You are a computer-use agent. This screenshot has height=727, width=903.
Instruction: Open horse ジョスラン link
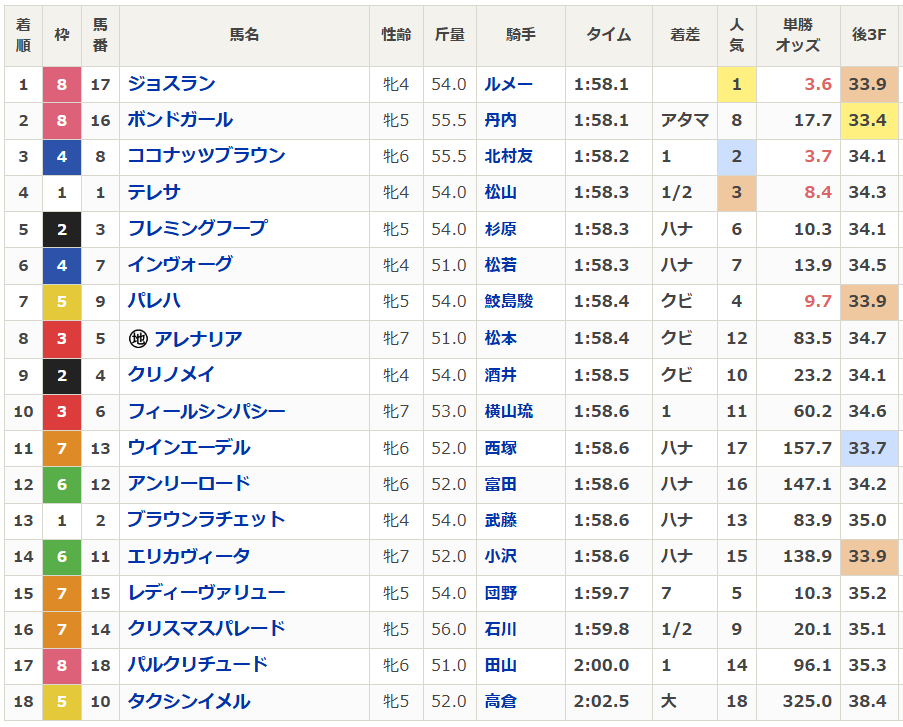[x=171, y=84]
